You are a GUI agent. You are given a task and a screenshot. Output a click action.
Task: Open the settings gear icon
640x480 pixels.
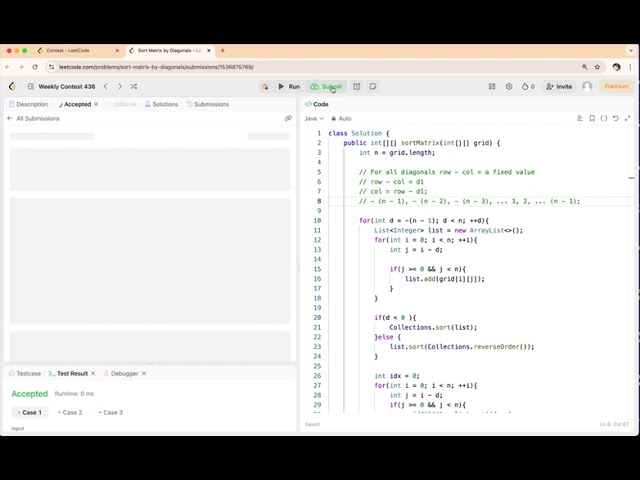[509, 87]
